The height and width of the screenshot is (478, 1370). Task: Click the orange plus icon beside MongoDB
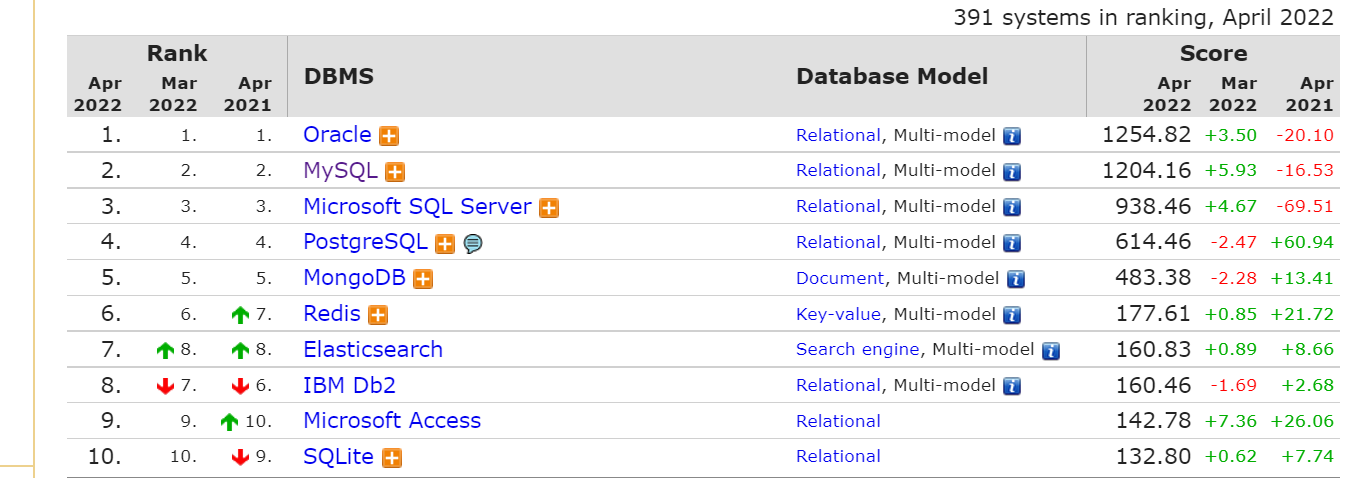click(423, 279)
